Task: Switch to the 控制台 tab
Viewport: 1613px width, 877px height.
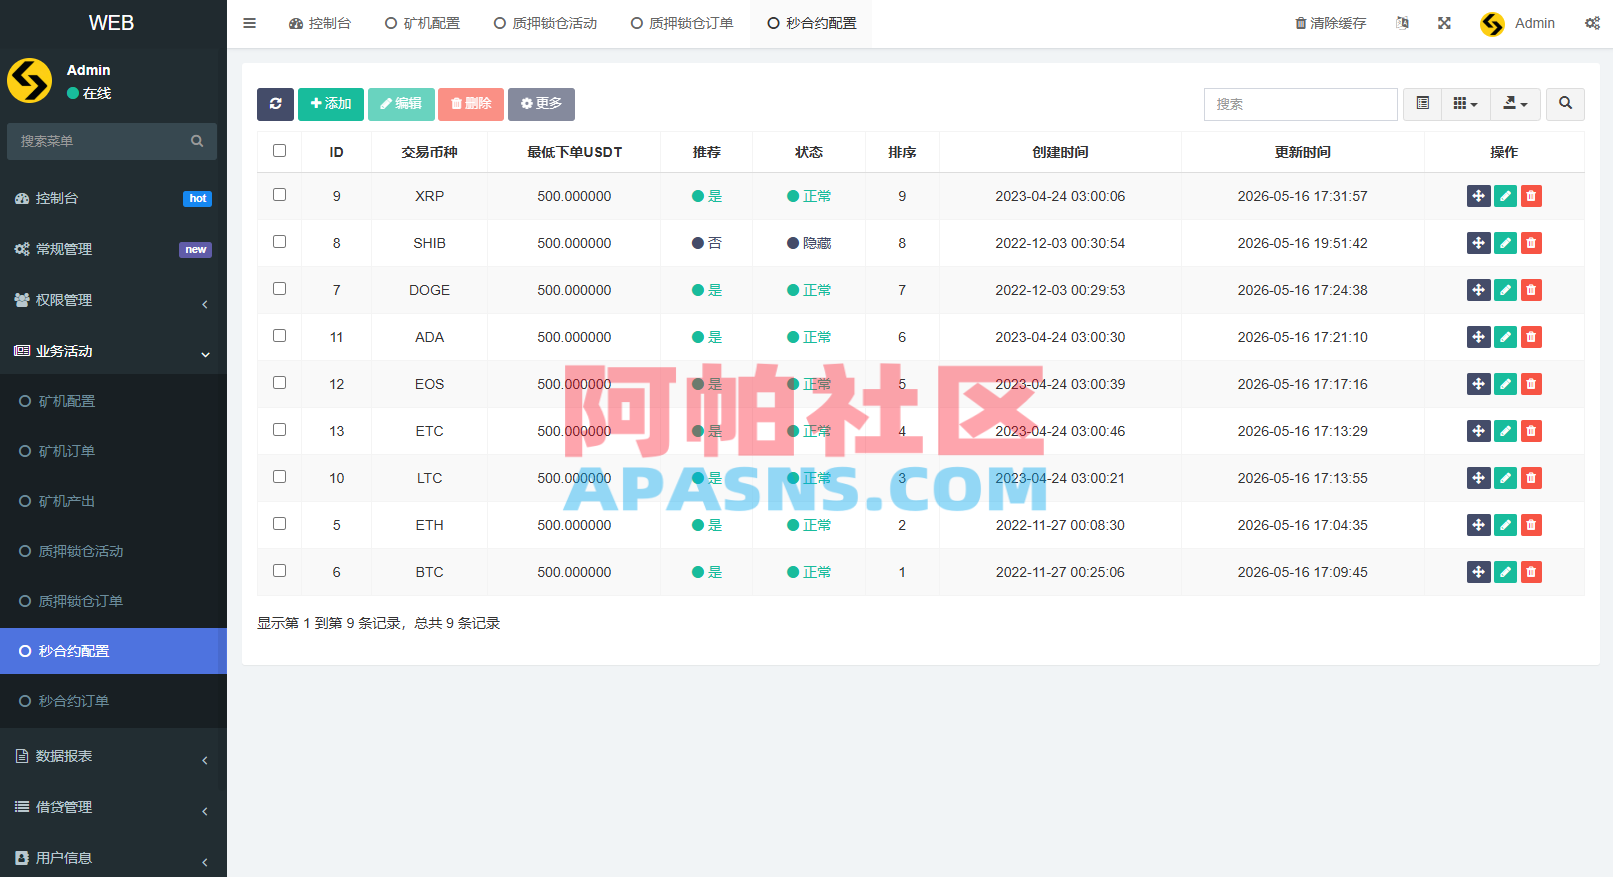Action: (320, 23)
